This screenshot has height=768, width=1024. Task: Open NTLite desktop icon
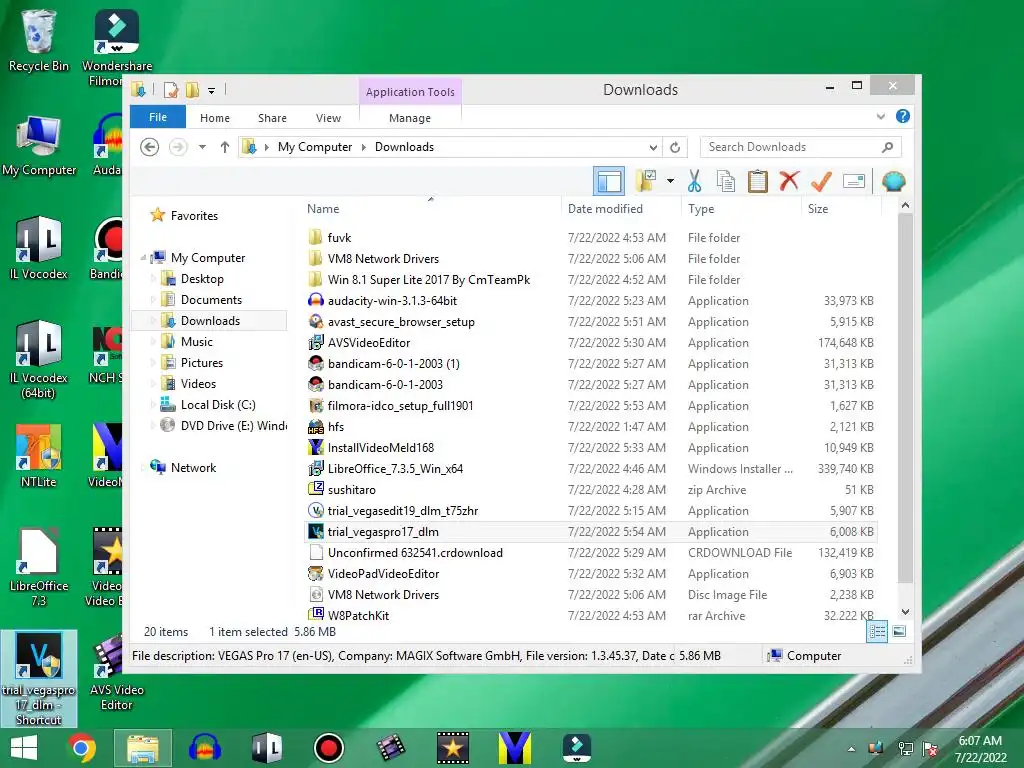click(x=39, y=456)
